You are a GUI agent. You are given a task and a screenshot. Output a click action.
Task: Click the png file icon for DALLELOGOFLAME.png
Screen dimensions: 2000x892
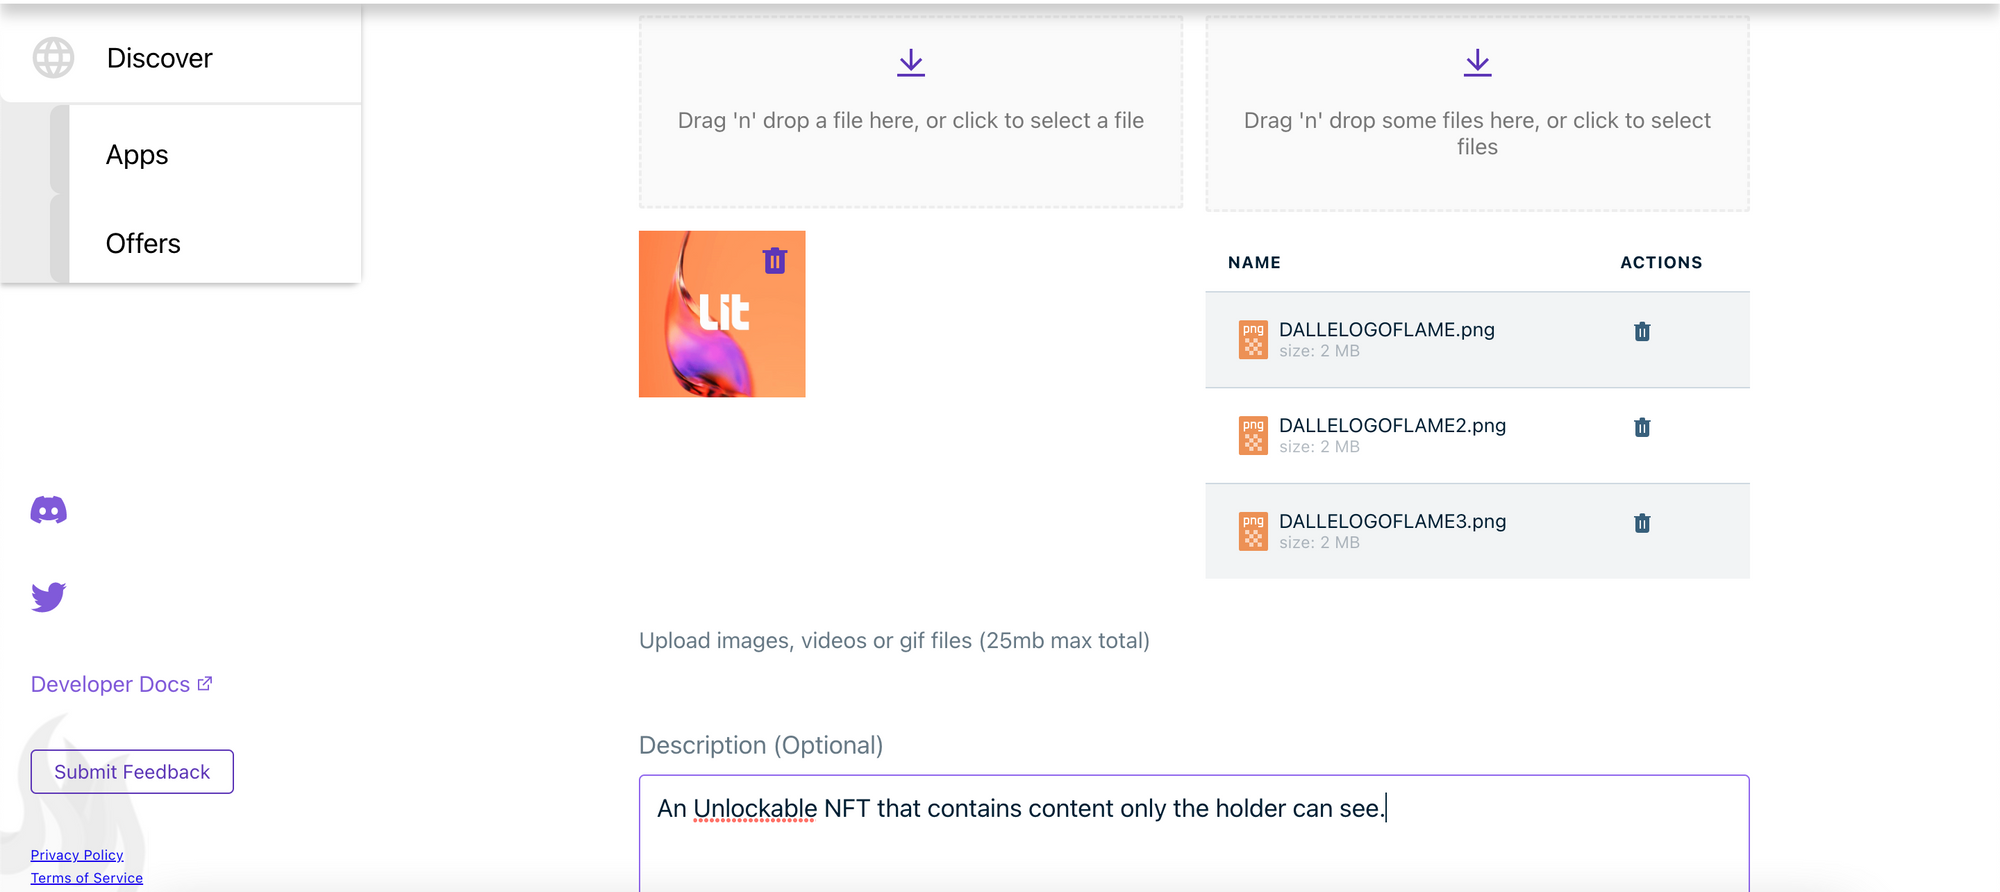click(1253, 340)
